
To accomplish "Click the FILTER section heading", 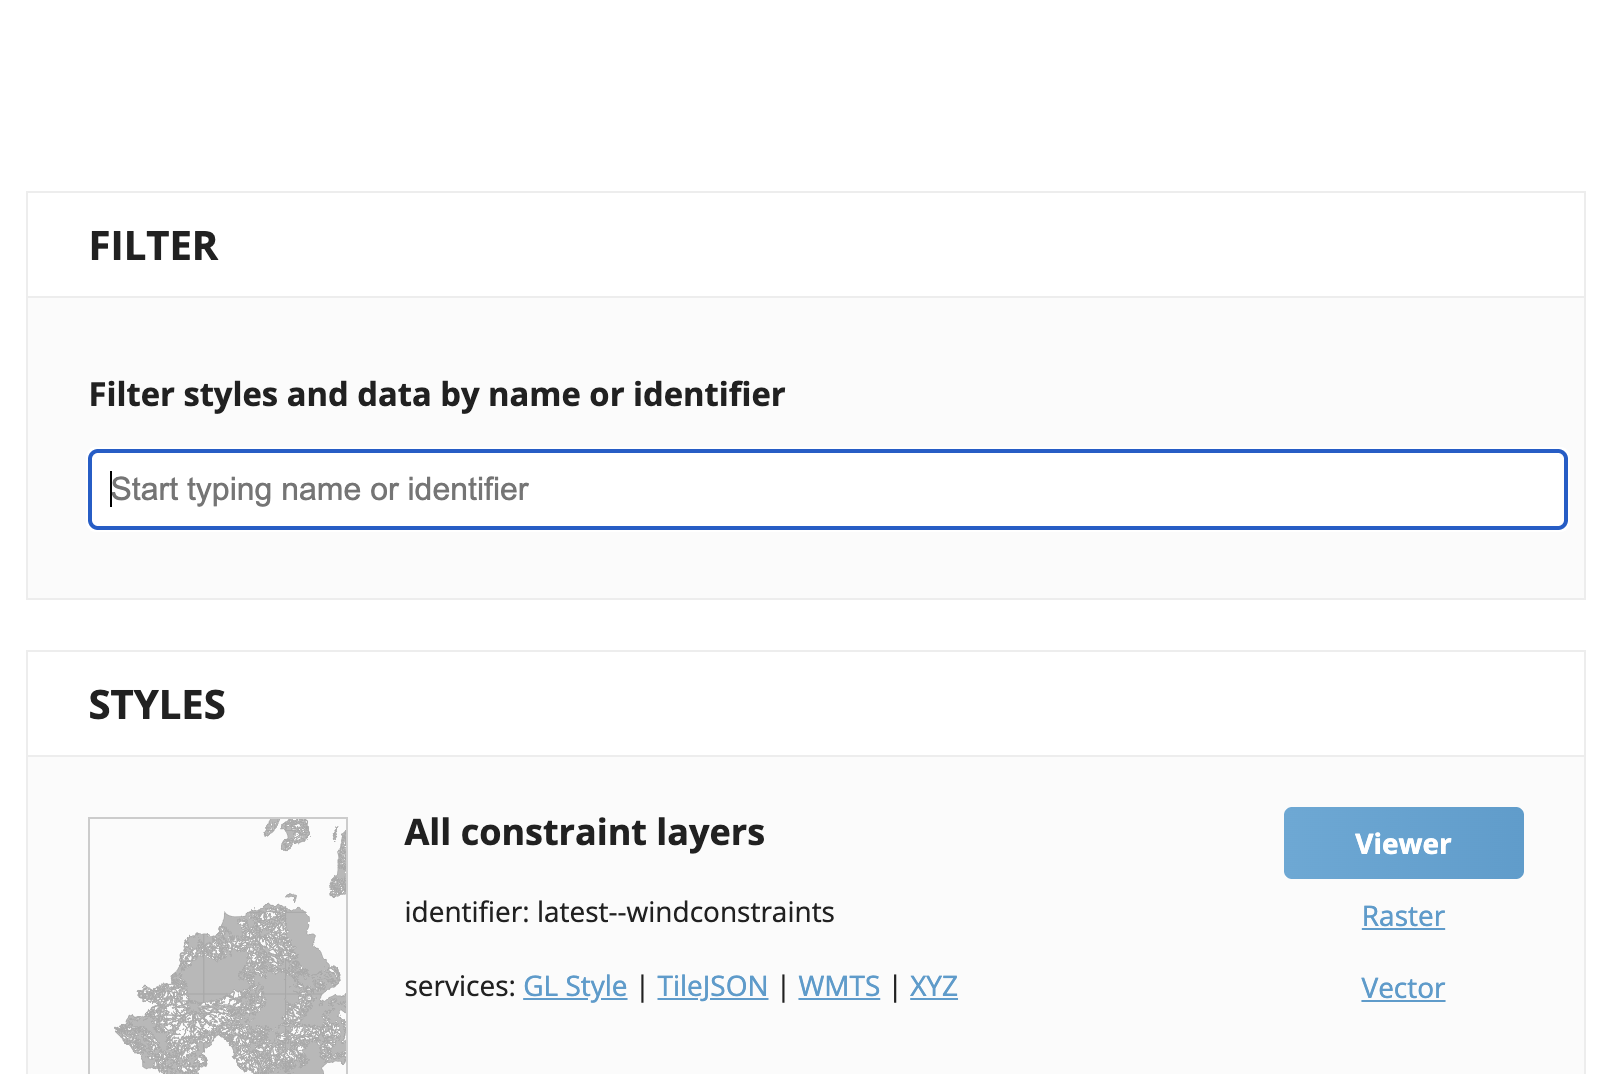I will 153,246.
